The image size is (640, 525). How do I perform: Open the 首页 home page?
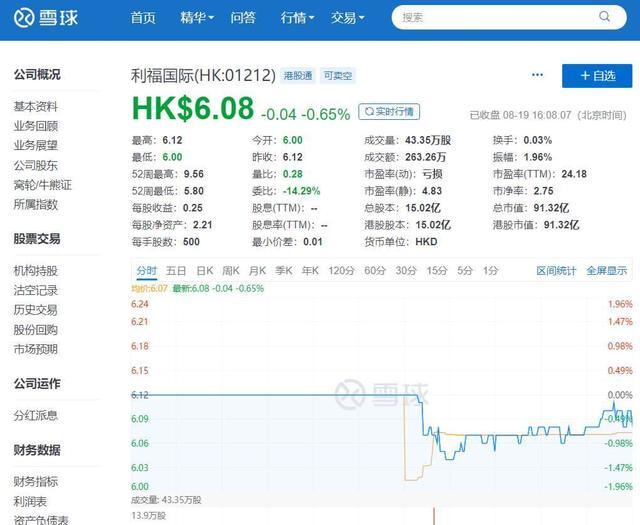(x=143, y=18)
